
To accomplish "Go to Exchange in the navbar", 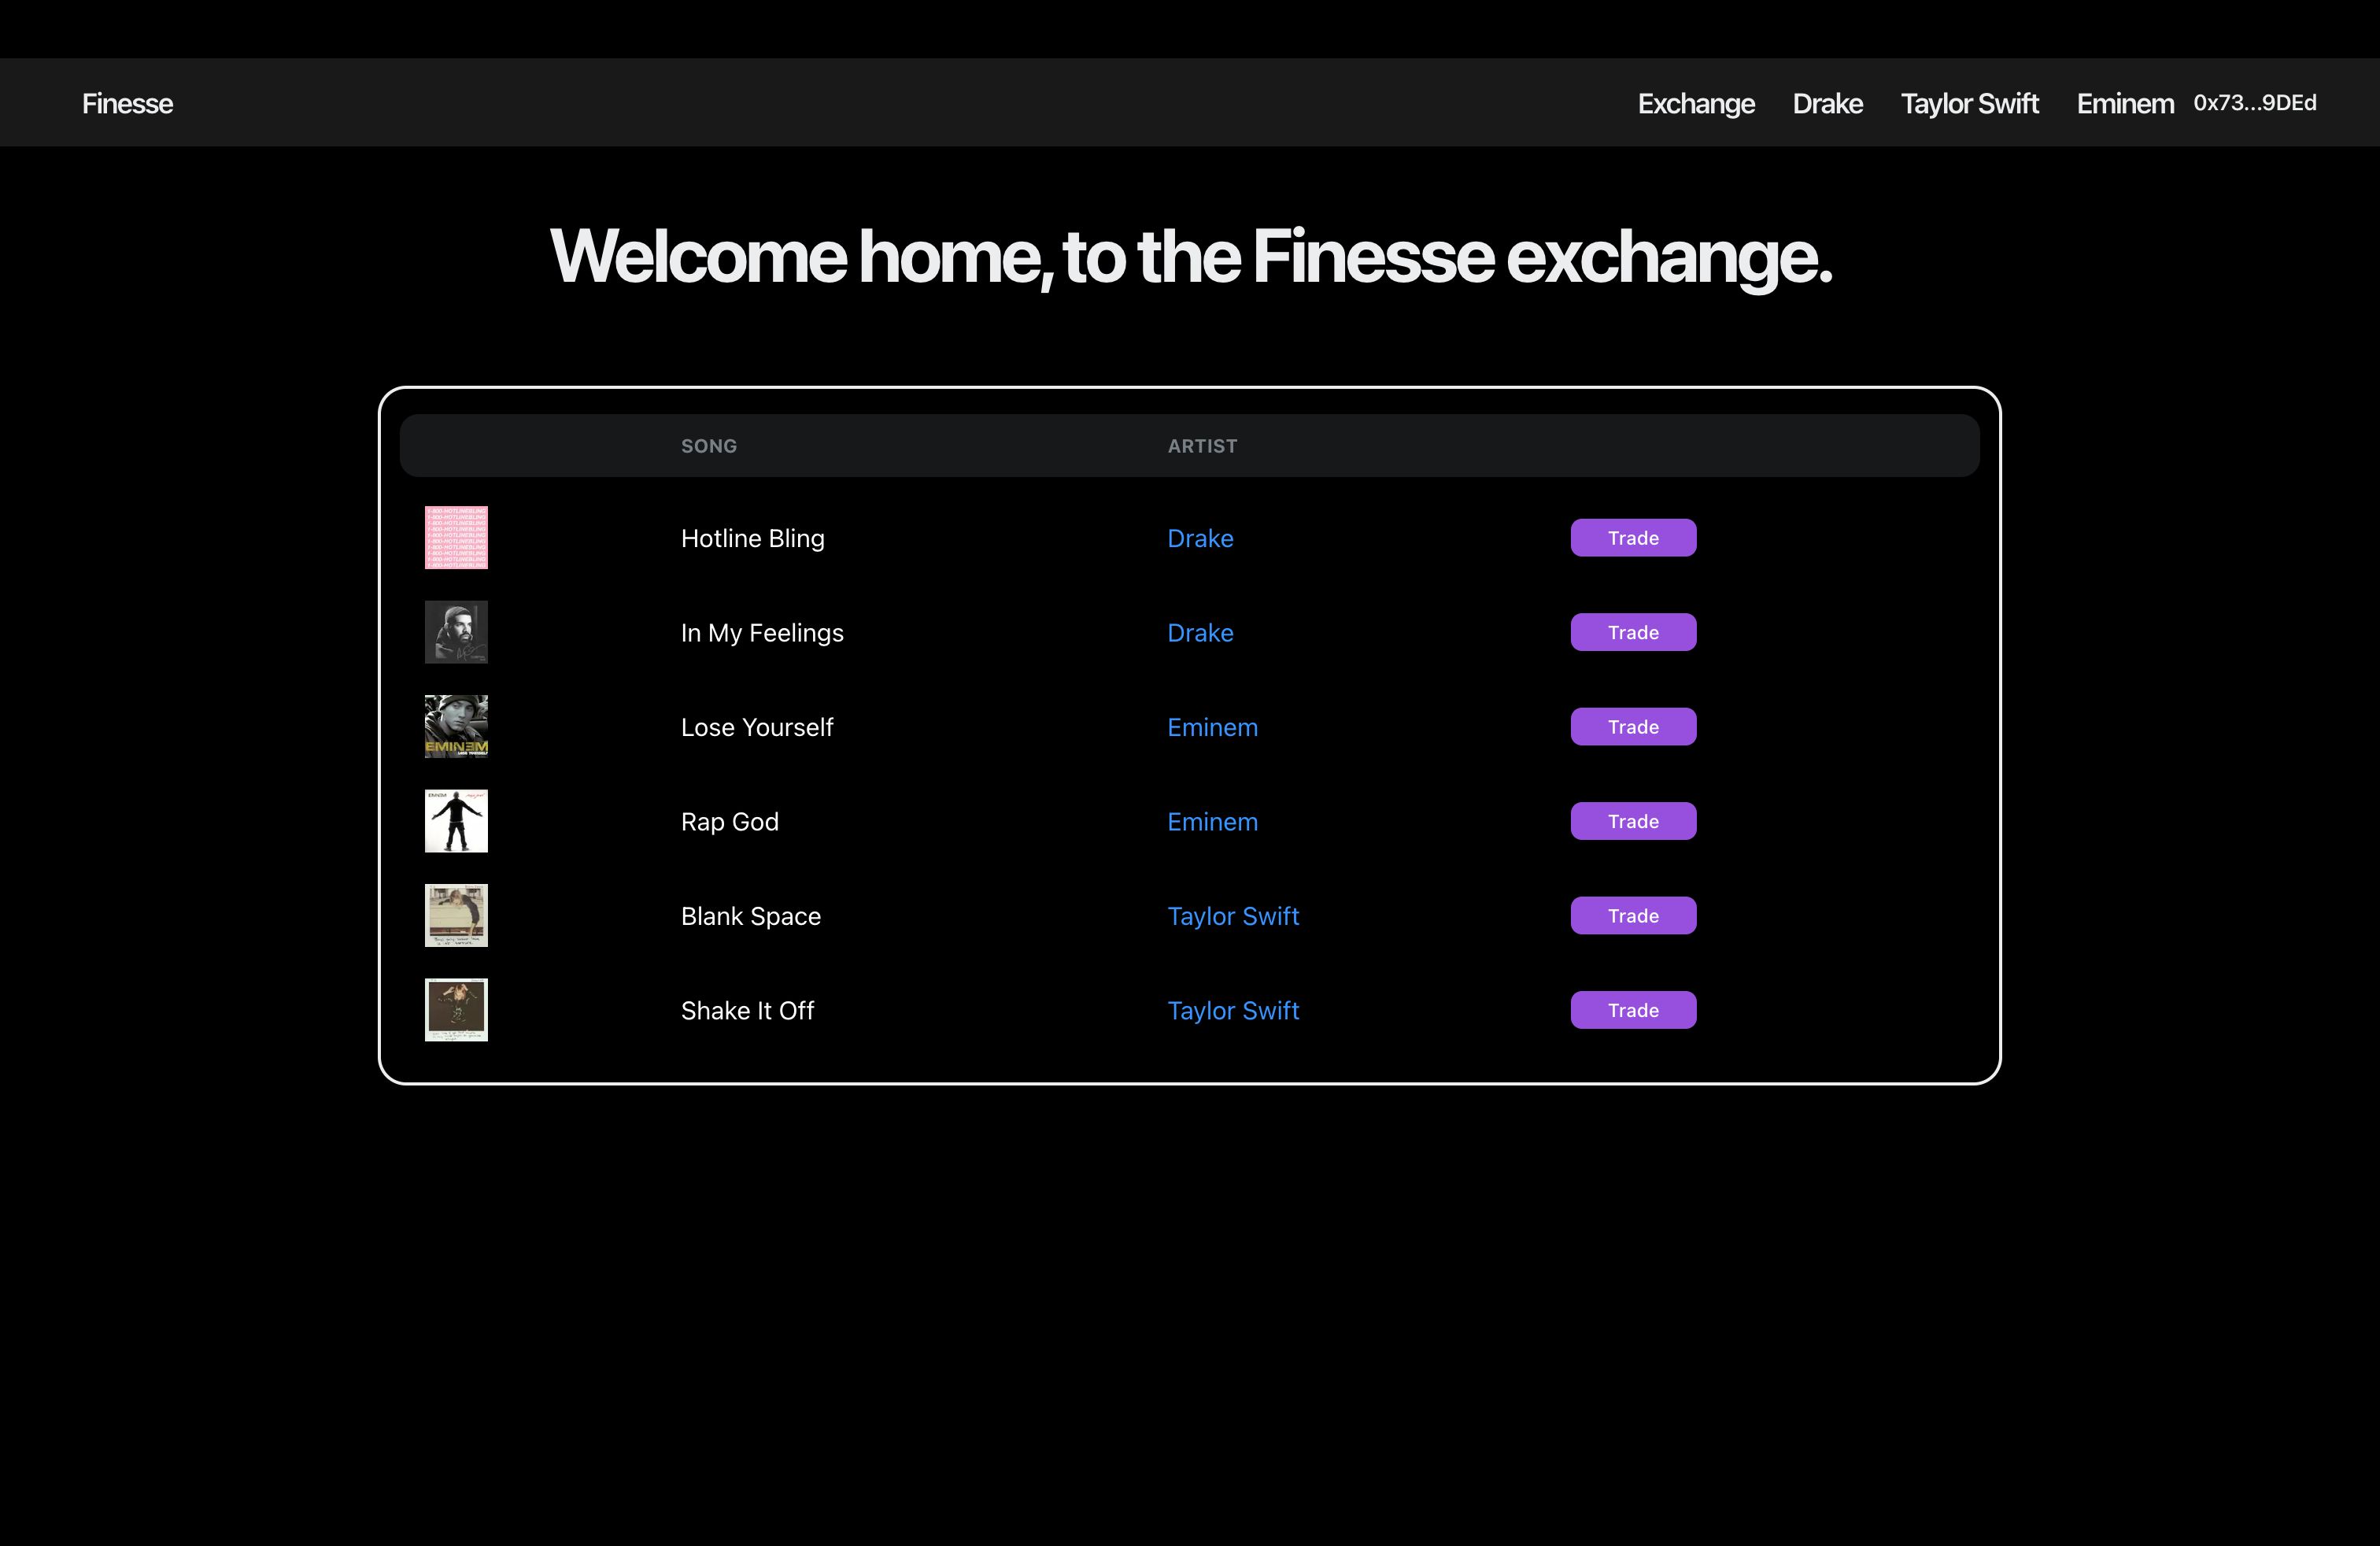I will coord(1696,104).
